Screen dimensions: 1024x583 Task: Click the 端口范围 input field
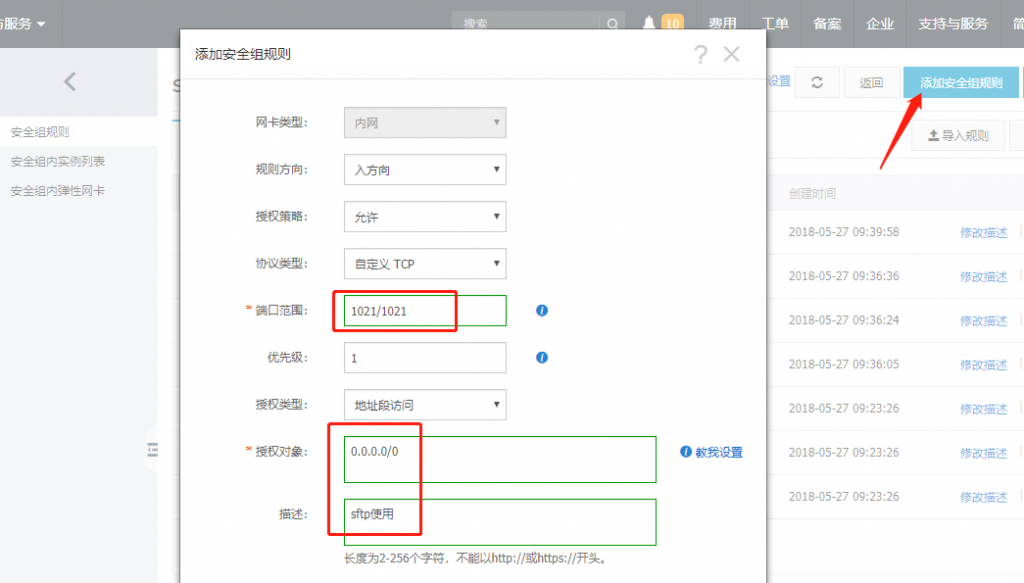point(424,311)
